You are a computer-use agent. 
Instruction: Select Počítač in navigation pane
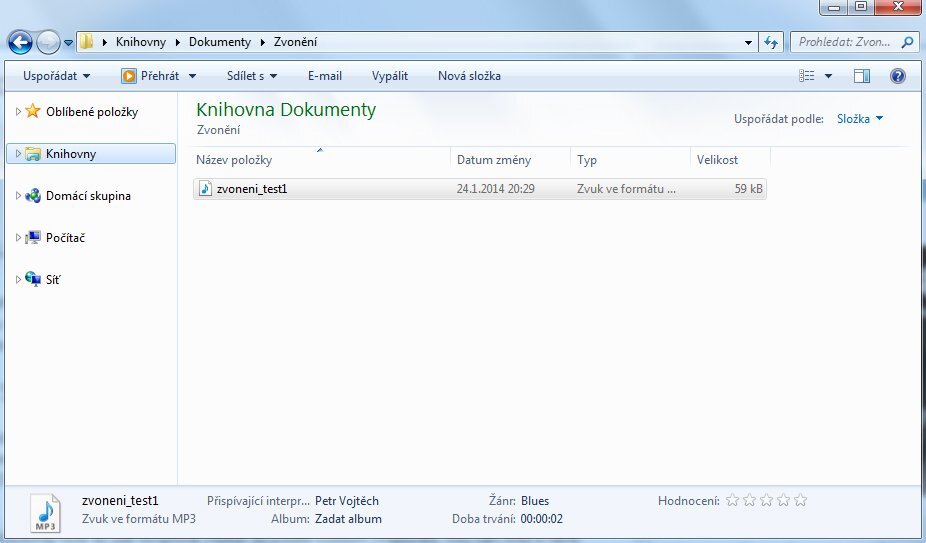[x=66, y=238]
